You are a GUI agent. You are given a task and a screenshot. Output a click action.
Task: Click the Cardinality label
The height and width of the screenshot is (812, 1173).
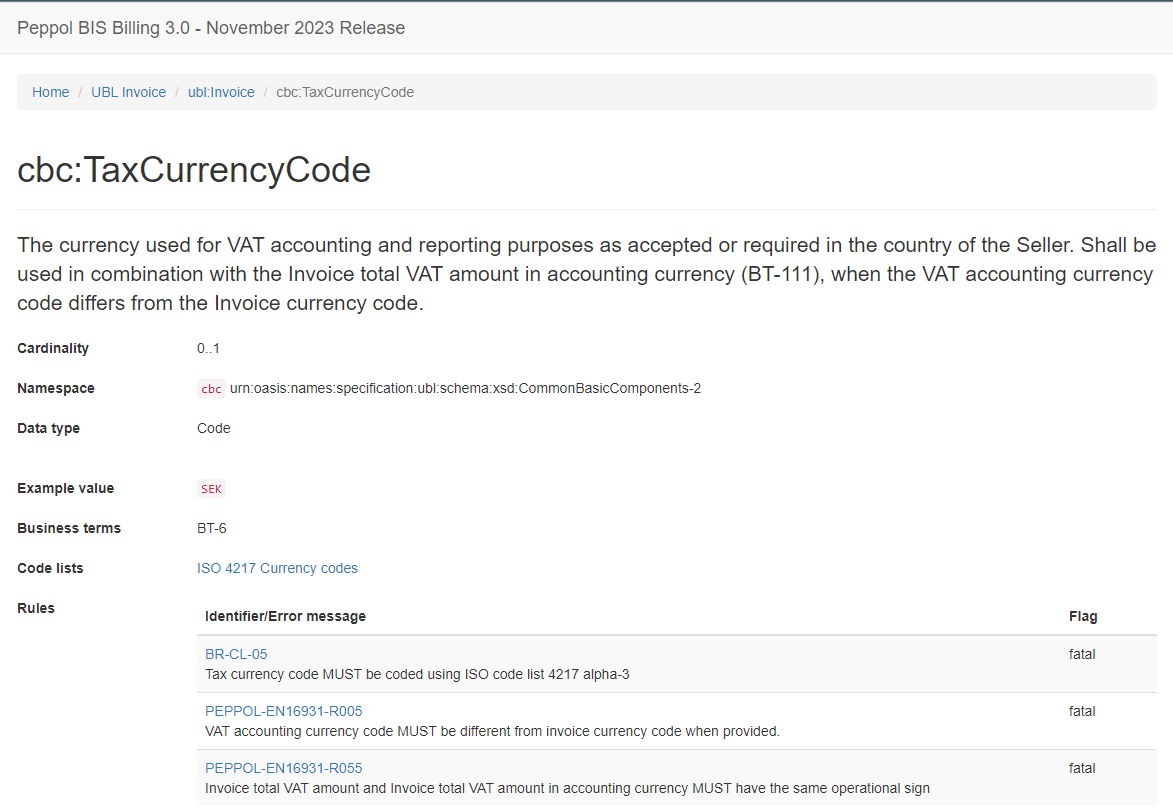click(x=53, y=348)
